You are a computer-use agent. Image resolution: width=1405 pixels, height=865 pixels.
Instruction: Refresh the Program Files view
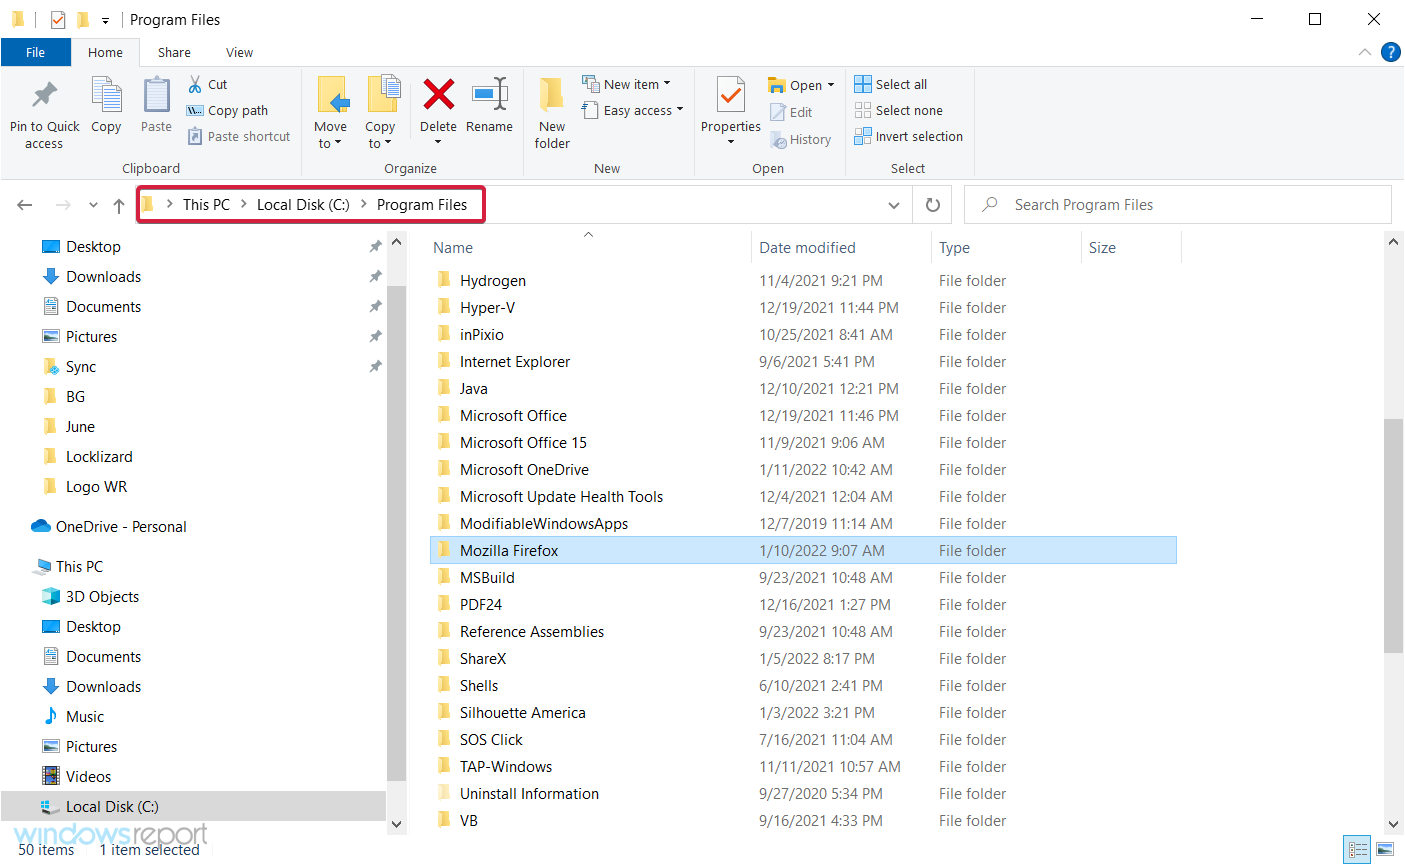[933, 205]
